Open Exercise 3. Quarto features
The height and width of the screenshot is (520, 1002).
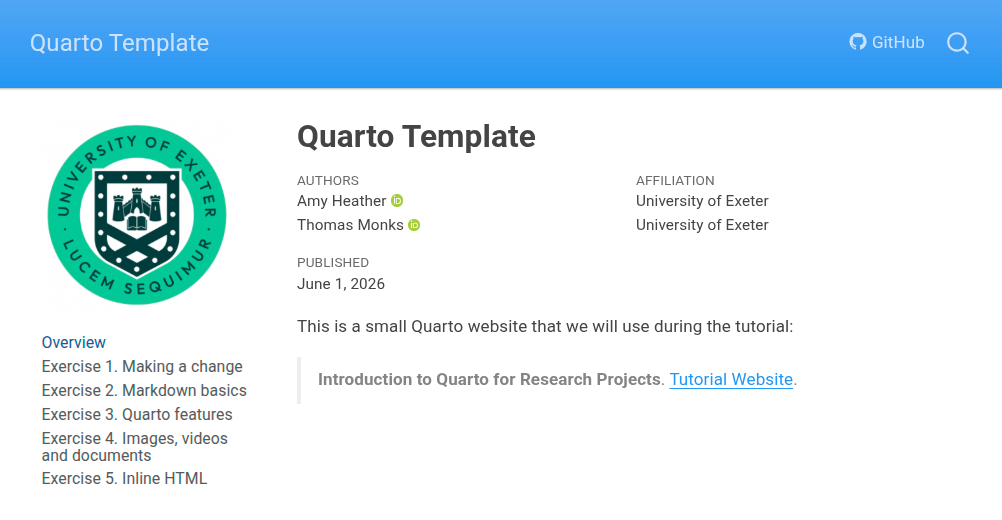tap(137, 415)
